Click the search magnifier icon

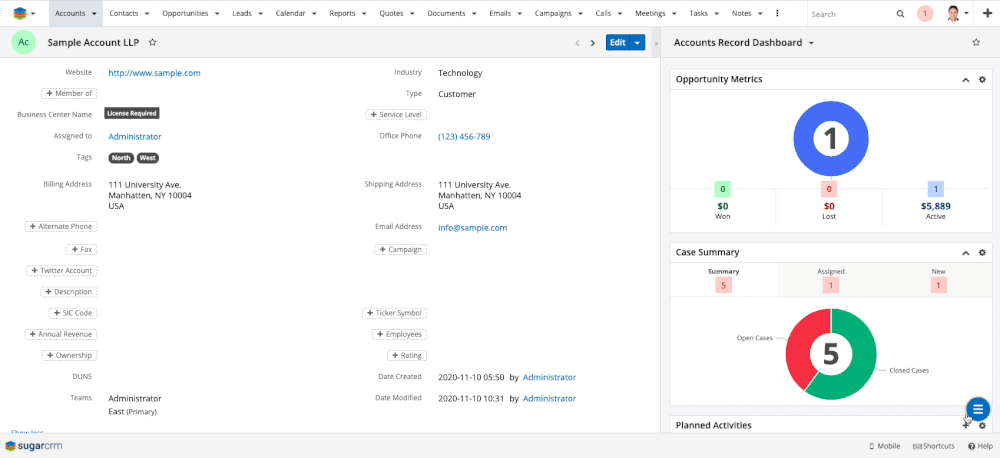[x=900, y=14]
